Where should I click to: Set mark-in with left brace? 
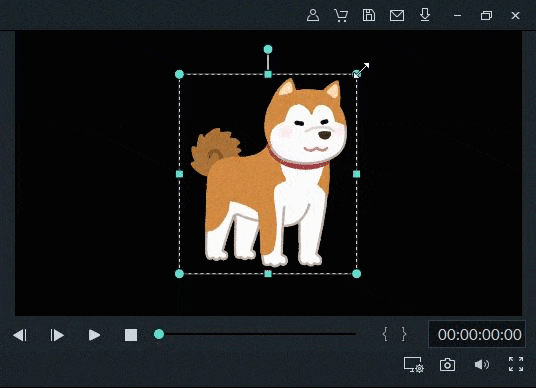385,334
